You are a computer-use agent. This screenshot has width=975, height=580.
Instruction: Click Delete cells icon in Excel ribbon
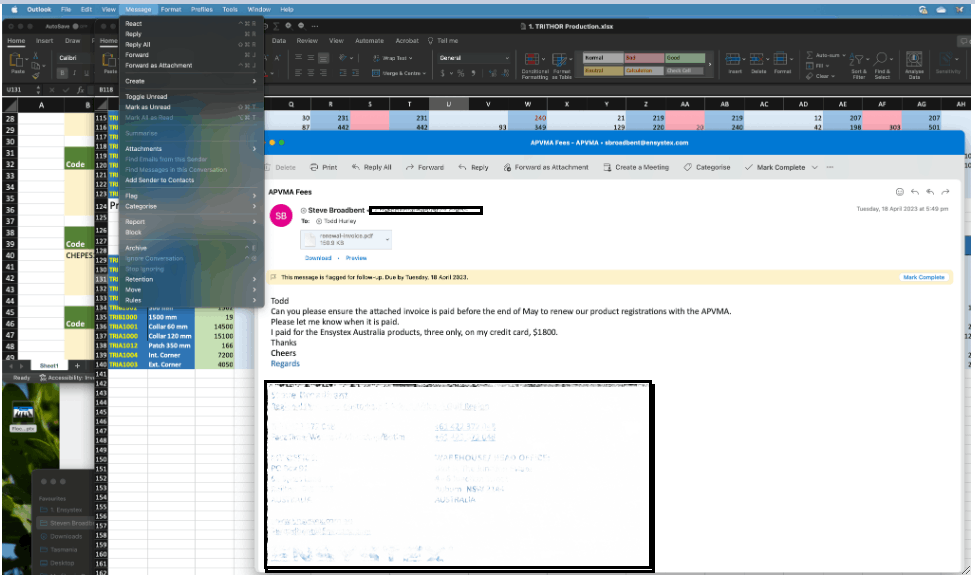(x=758, y=63)
